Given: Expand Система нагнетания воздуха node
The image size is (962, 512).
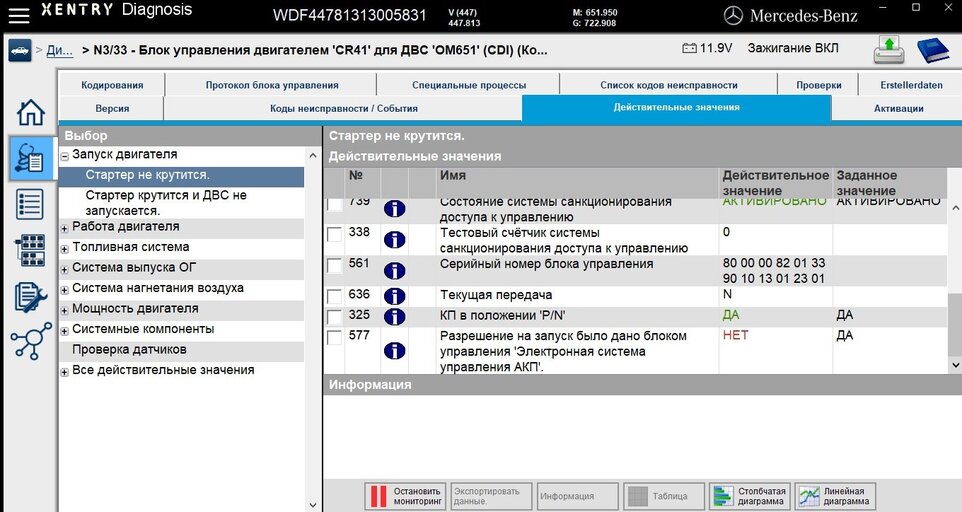Looking at the screenshot, I should coord(64,290).
